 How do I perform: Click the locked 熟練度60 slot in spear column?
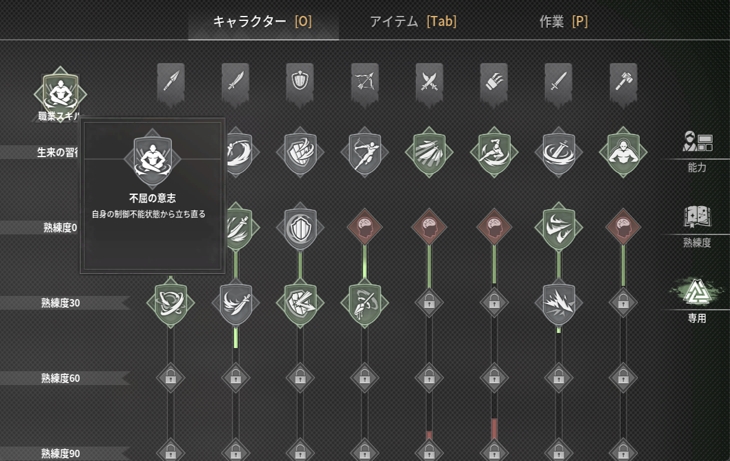[170, 378]
